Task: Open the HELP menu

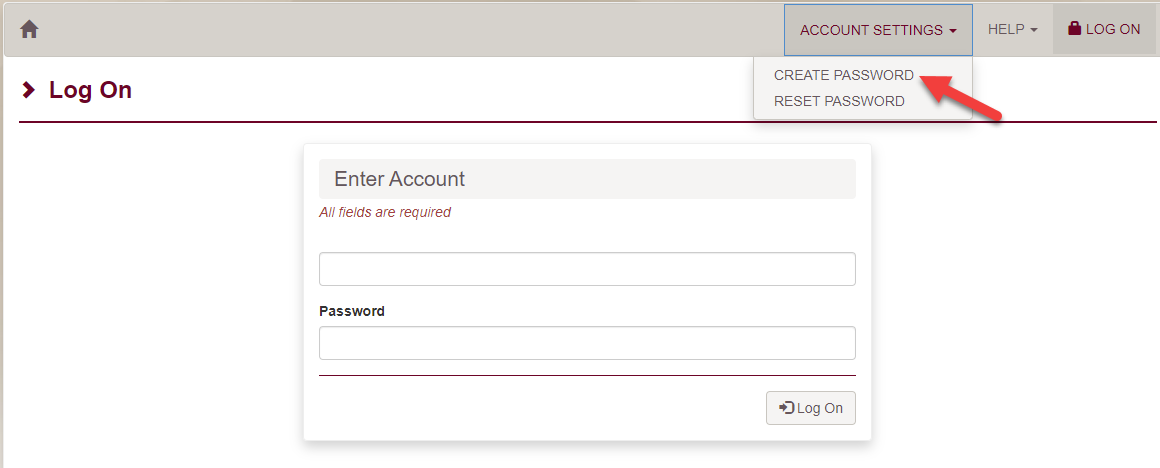Action: tap(1013, 30)
